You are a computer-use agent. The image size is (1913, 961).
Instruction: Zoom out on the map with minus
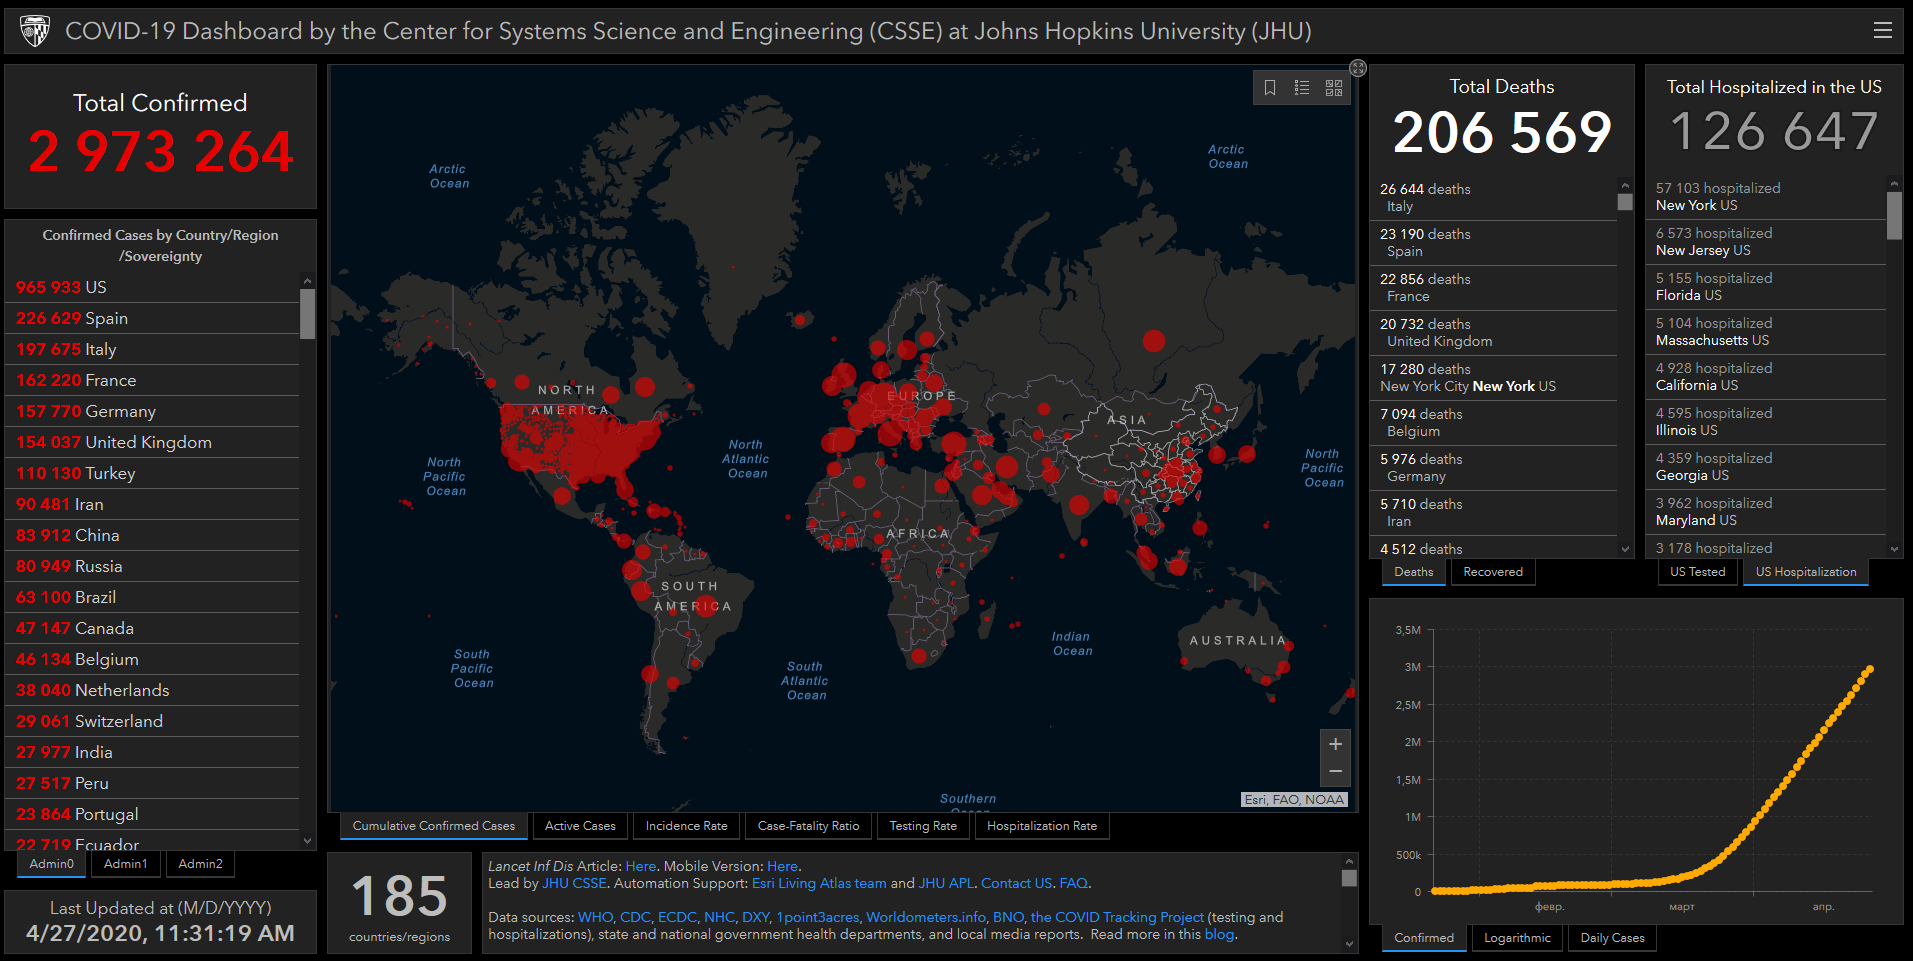pyautogui.click(x=1335, y=771)
